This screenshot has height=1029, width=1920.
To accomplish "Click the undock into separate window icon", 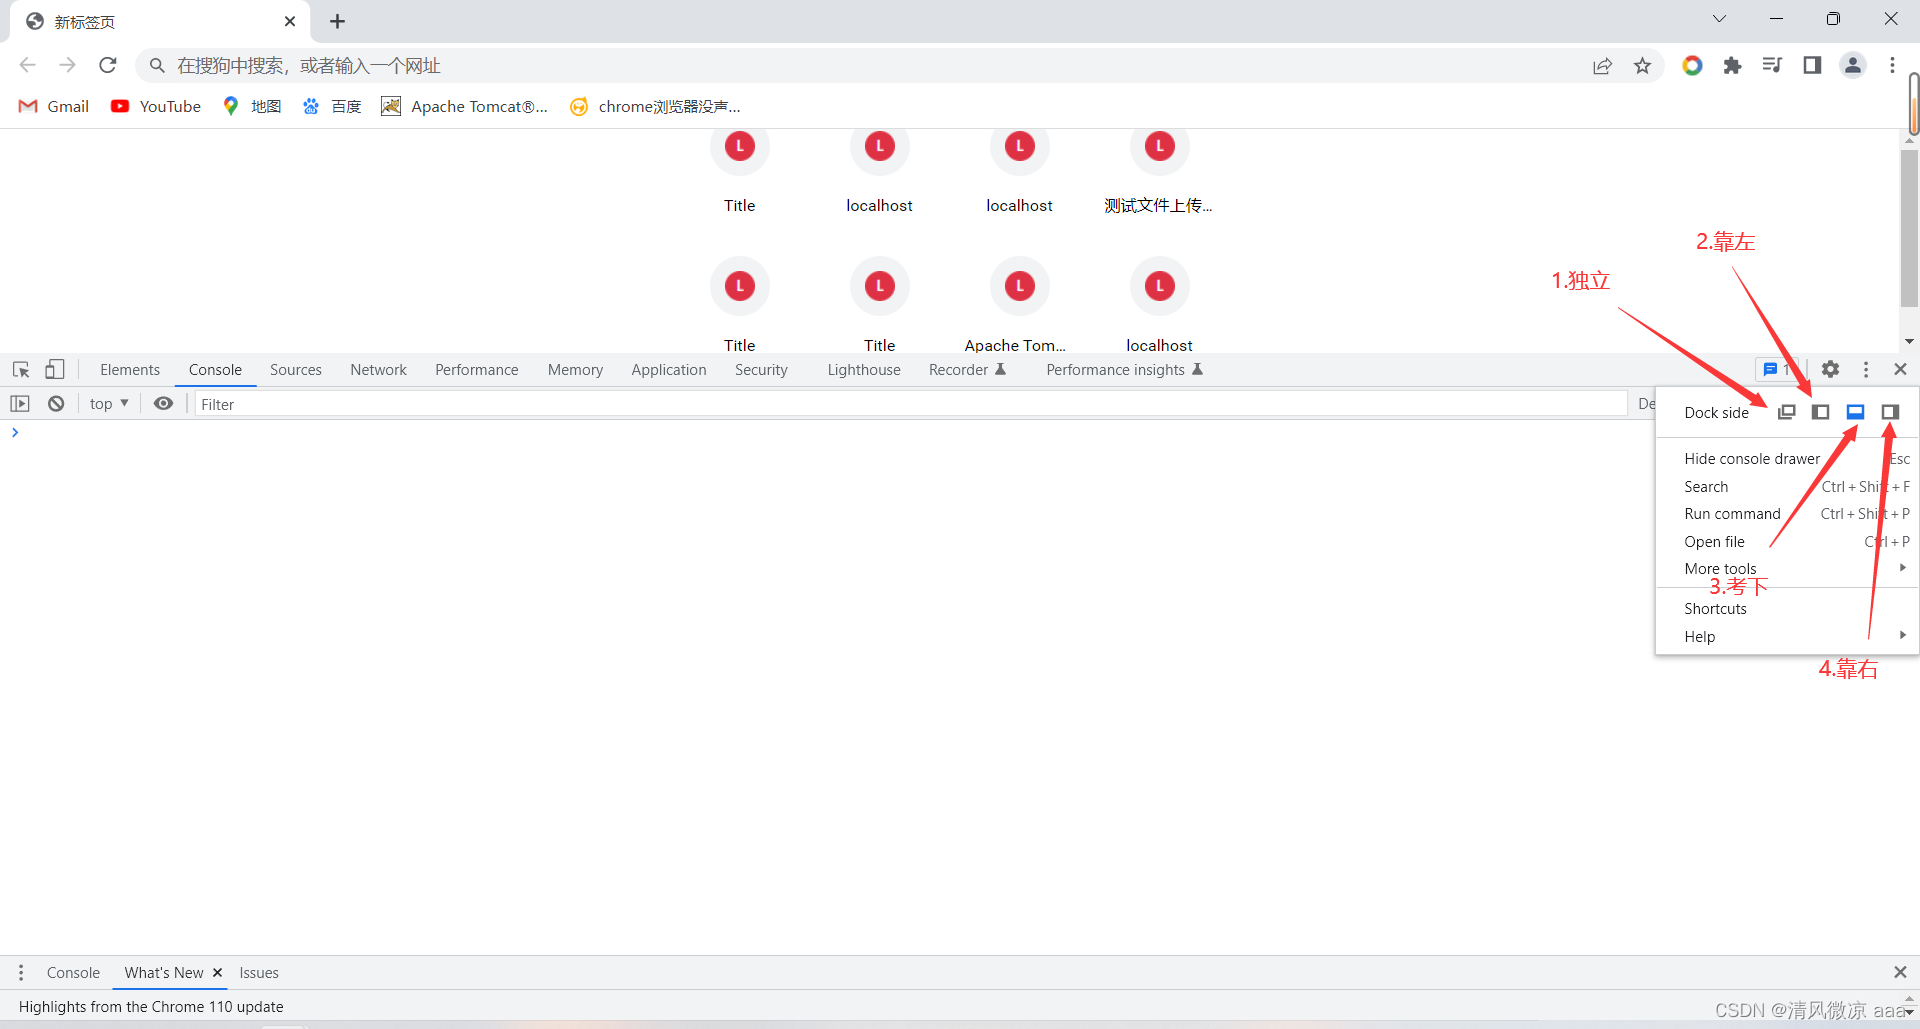I will 1787,411.
